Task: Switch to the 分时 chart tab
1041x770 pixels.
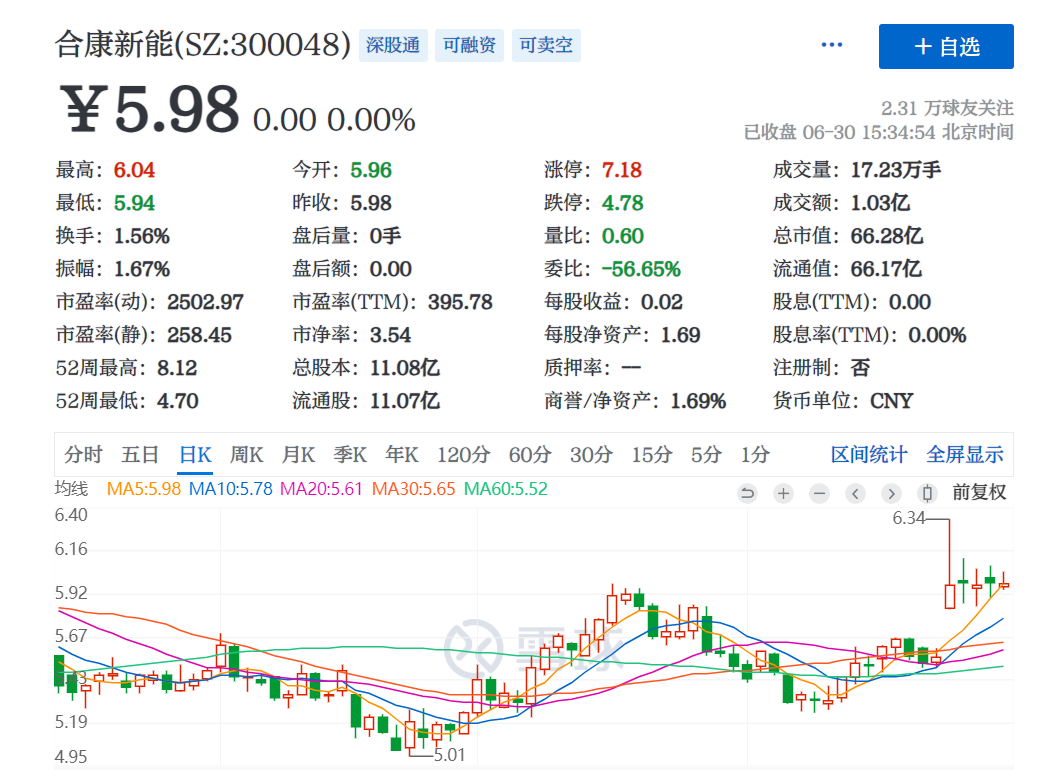Action: click(x=84, y=455)
